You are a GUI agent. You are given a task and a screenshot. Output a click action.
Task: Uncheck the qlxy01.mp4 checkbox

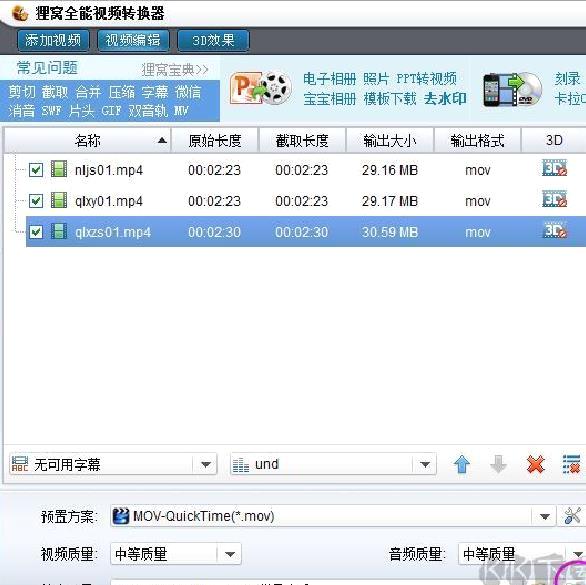pyautogui.click(x=36, y=201)
